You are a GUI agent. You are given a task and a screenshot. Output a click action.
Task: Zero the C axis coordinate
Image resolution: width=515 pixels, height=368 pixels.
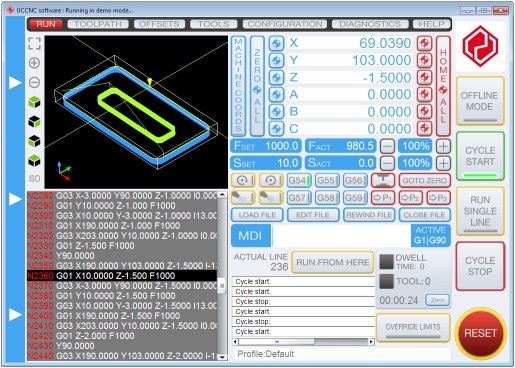click(x=276, y=128)
